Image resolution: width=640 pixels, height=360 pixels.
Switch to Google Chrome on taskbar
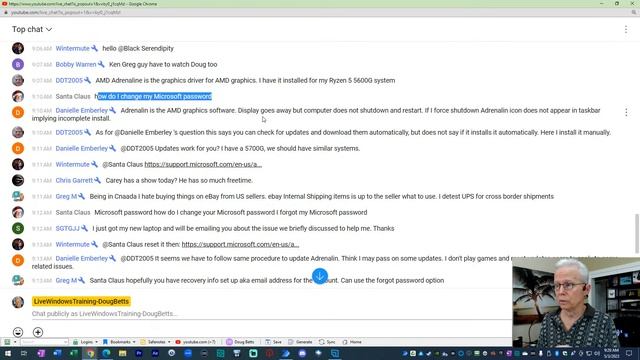pyautogui.click(x=90, y=353)
